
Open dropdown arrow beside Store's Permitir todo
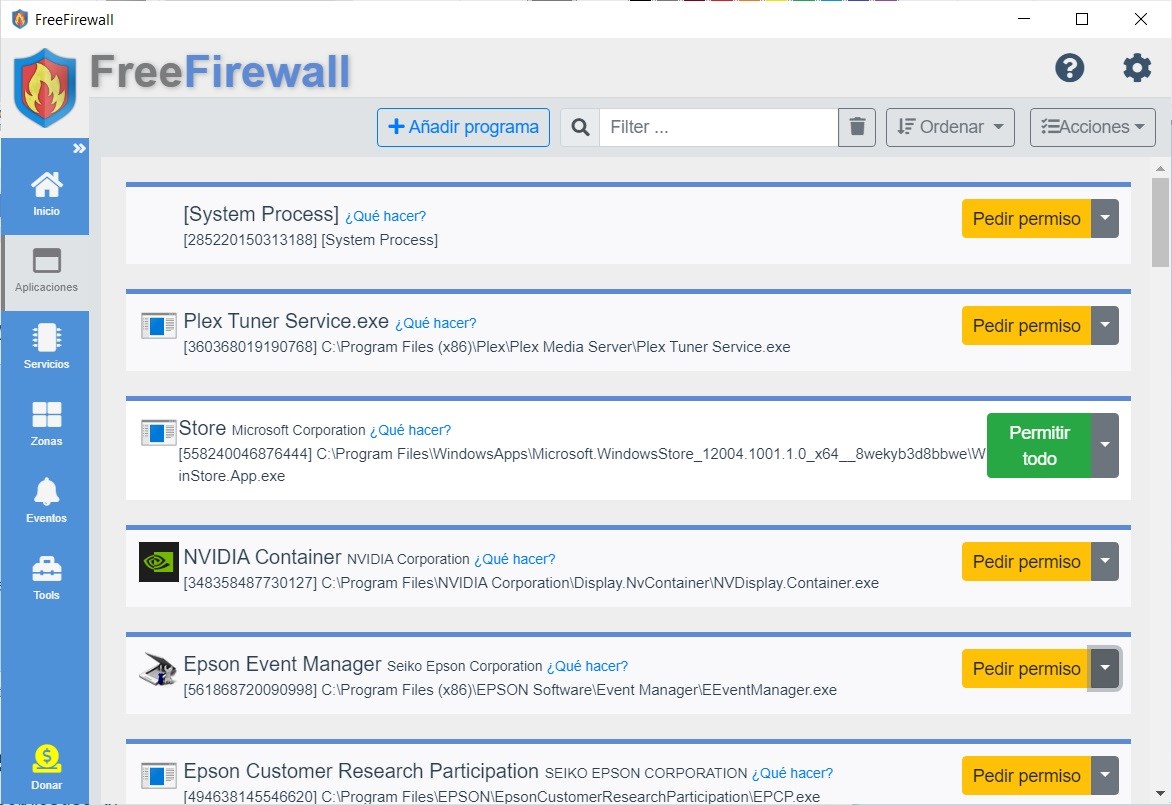[x=1105, y=445]
